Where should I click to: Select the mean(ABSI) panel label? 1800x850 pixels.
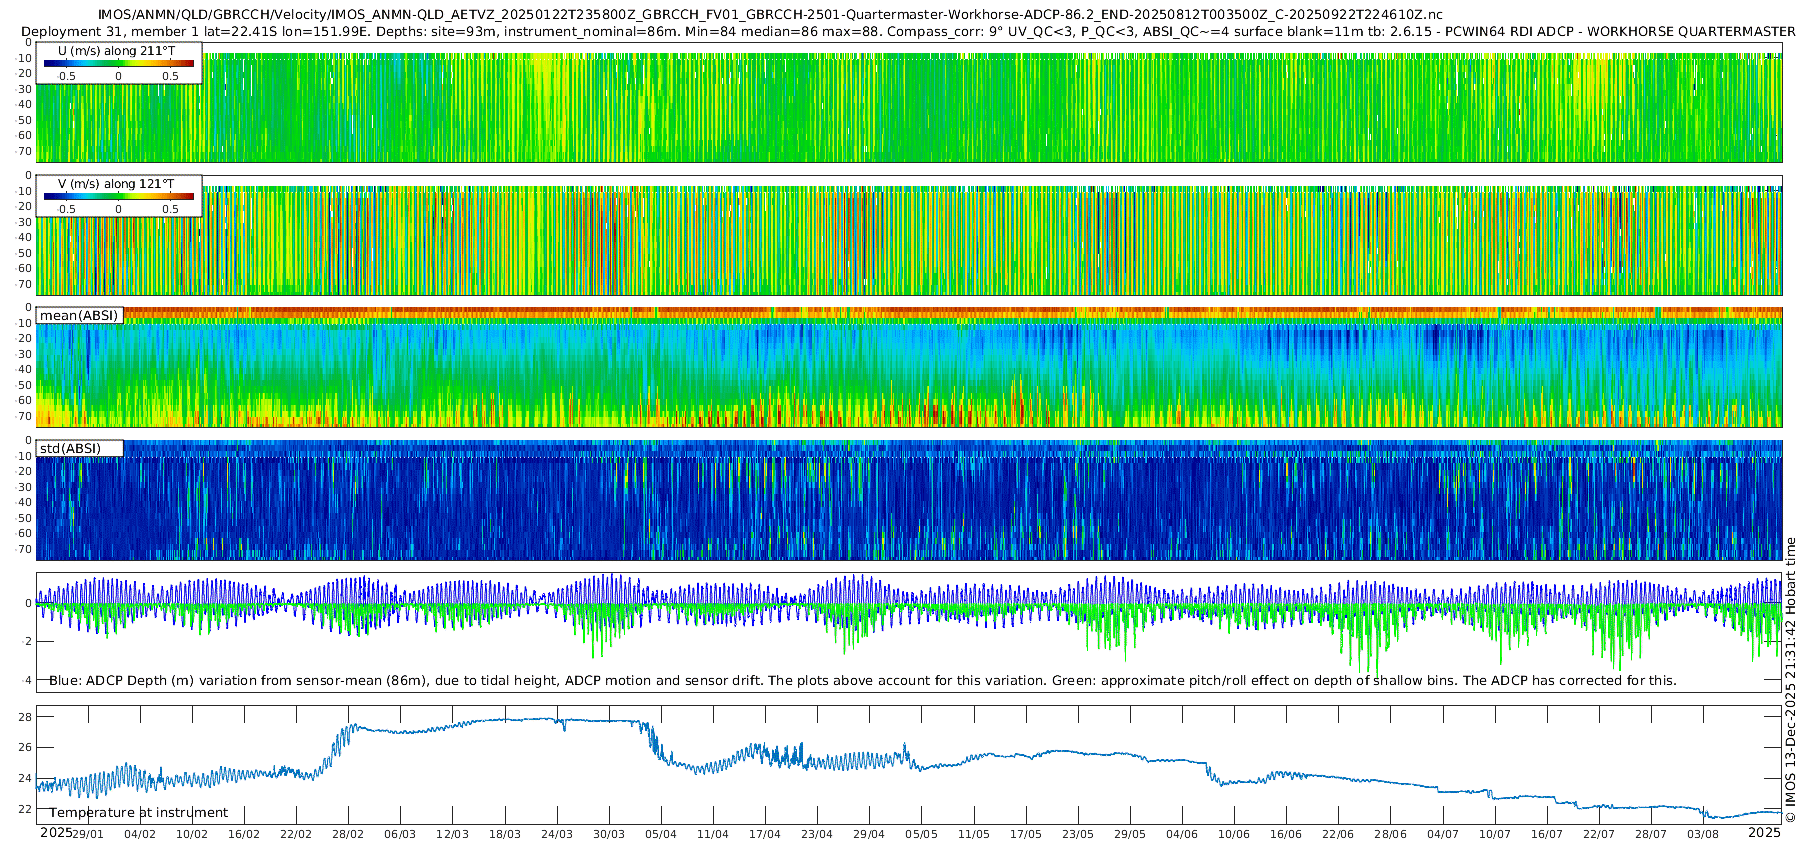(79, 316)
